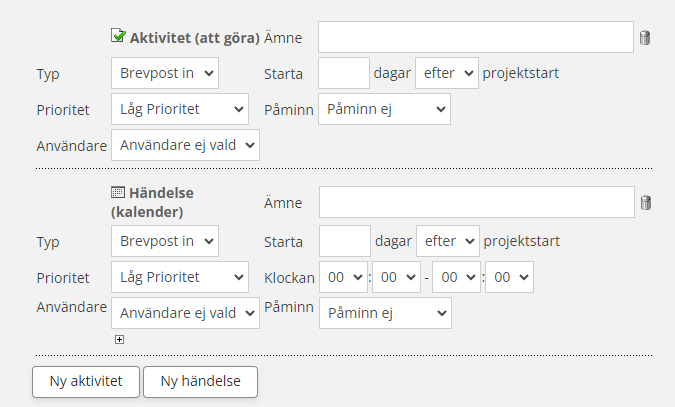Viewport: 675px width, 407px height.
Task: Open the Aktivitet Påminn dropdown
Action: pos(384,109)
